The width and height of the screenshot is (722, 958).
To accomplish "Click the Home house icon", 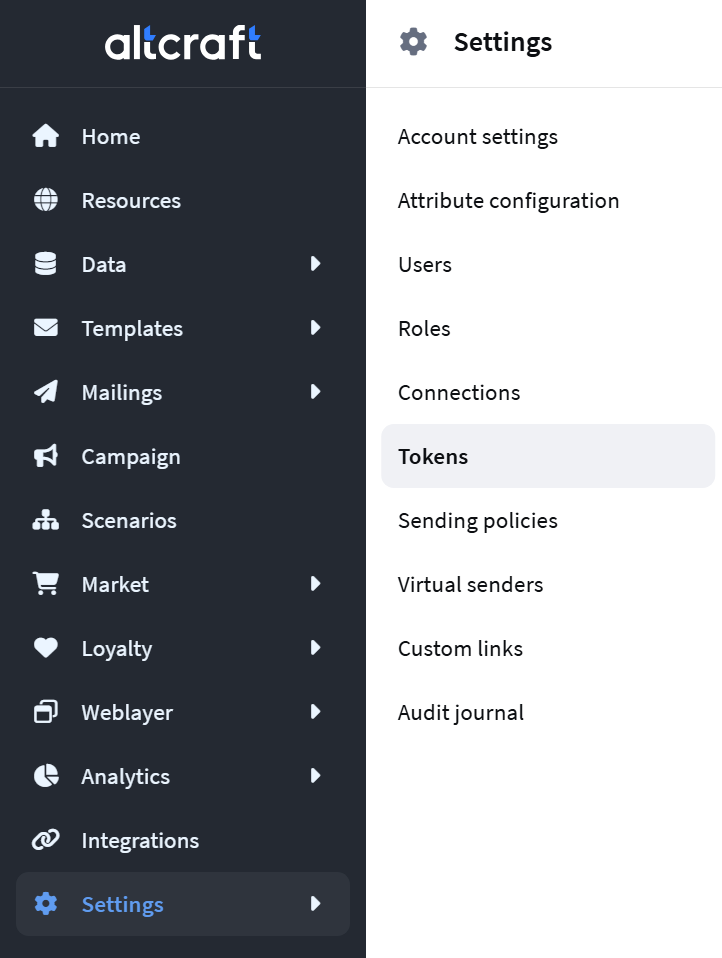I will click(x=46, y=136).
